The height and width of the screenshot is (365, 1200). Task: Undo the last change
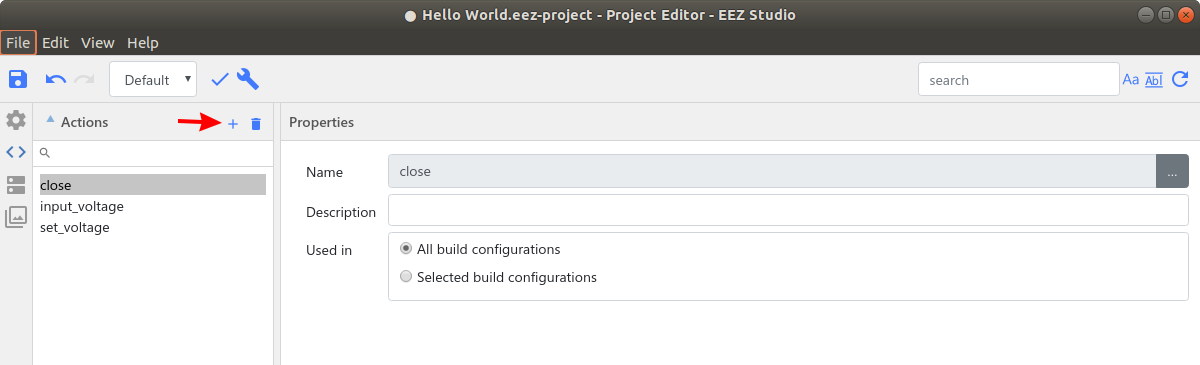coord(56,80)
